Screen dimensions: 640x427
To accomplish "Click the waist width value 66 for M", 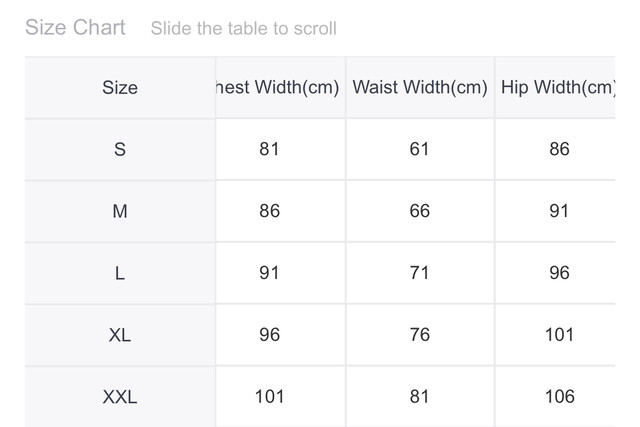I will 420,211.
